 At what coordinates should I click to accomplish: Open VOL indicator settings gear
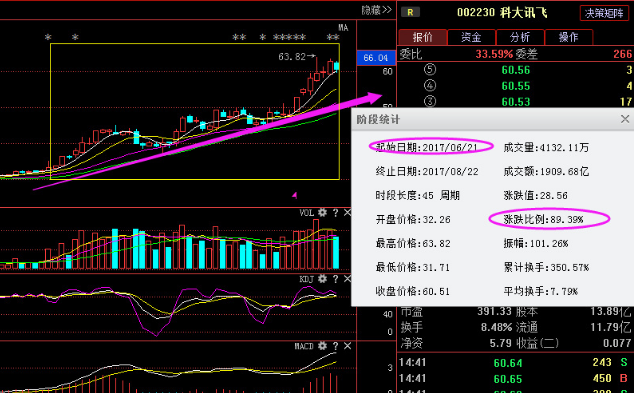pos(322,212)
